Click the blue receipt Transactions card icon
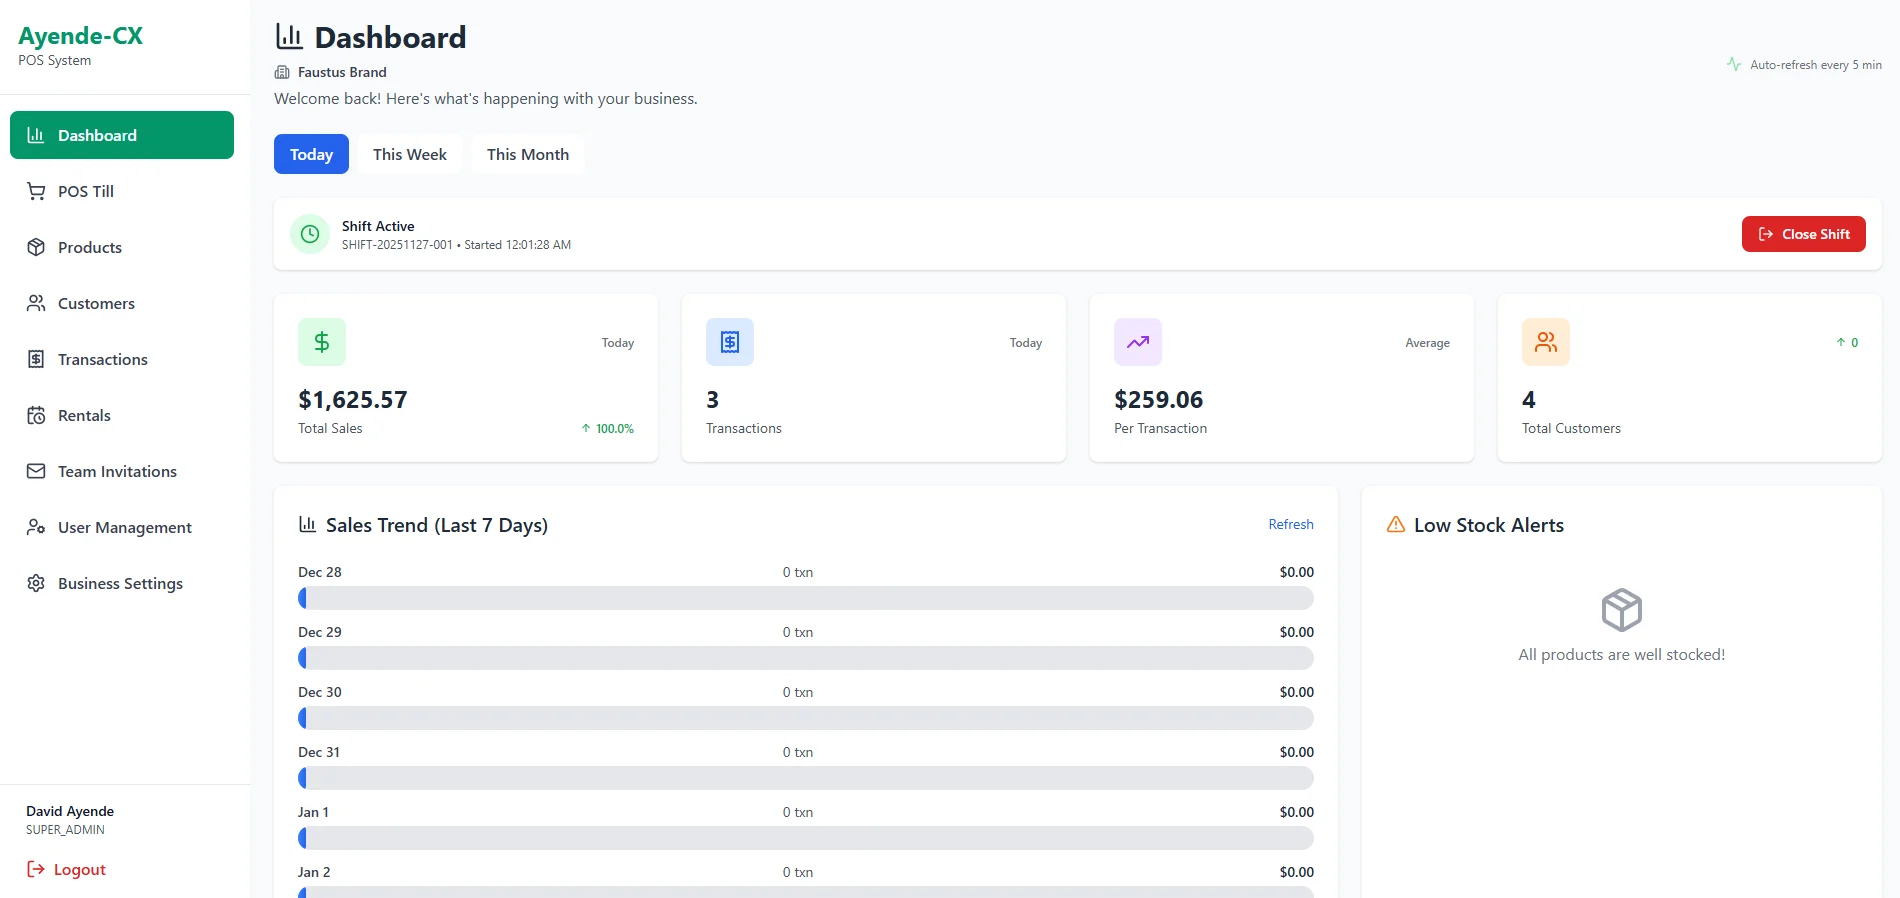 pyautogui.click(x=730, y=342)
